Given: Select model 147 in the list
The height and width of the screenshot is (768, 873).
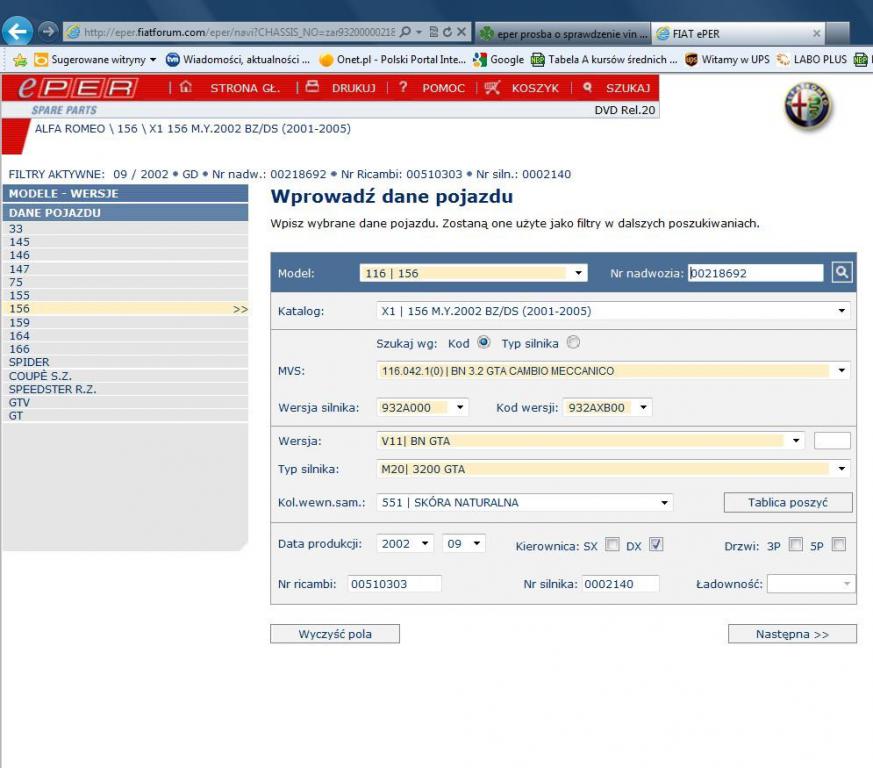Looking at the screenshot, I should pos(125,269).
